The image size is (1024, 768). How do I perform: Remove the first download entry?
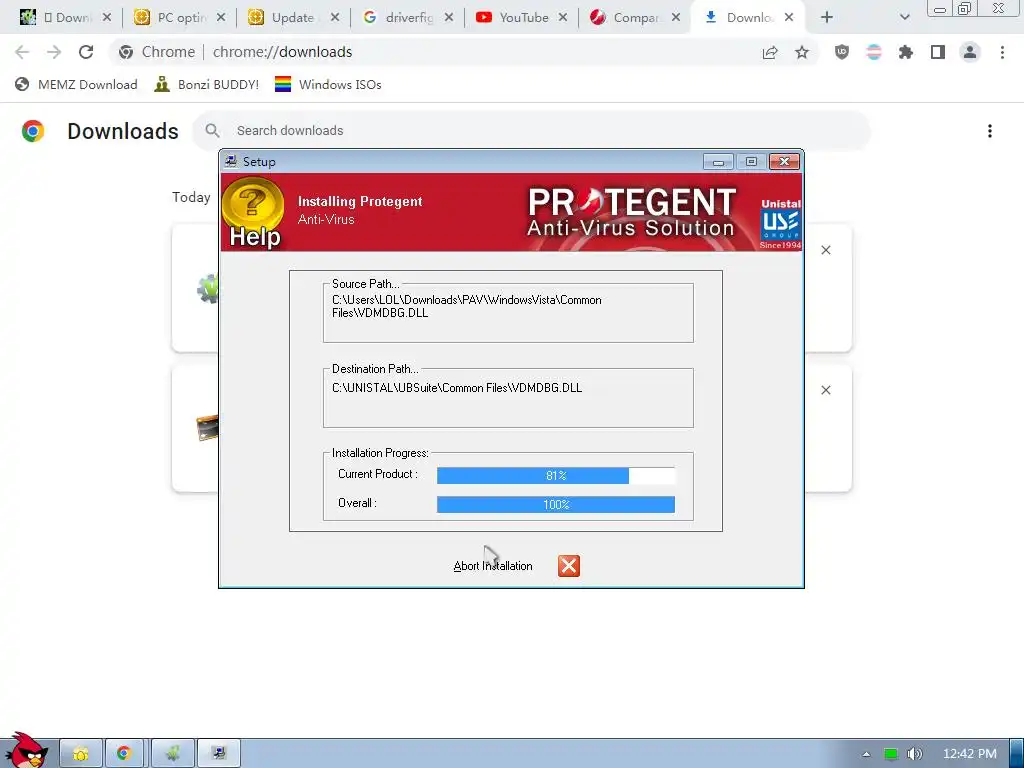point(825,250)
